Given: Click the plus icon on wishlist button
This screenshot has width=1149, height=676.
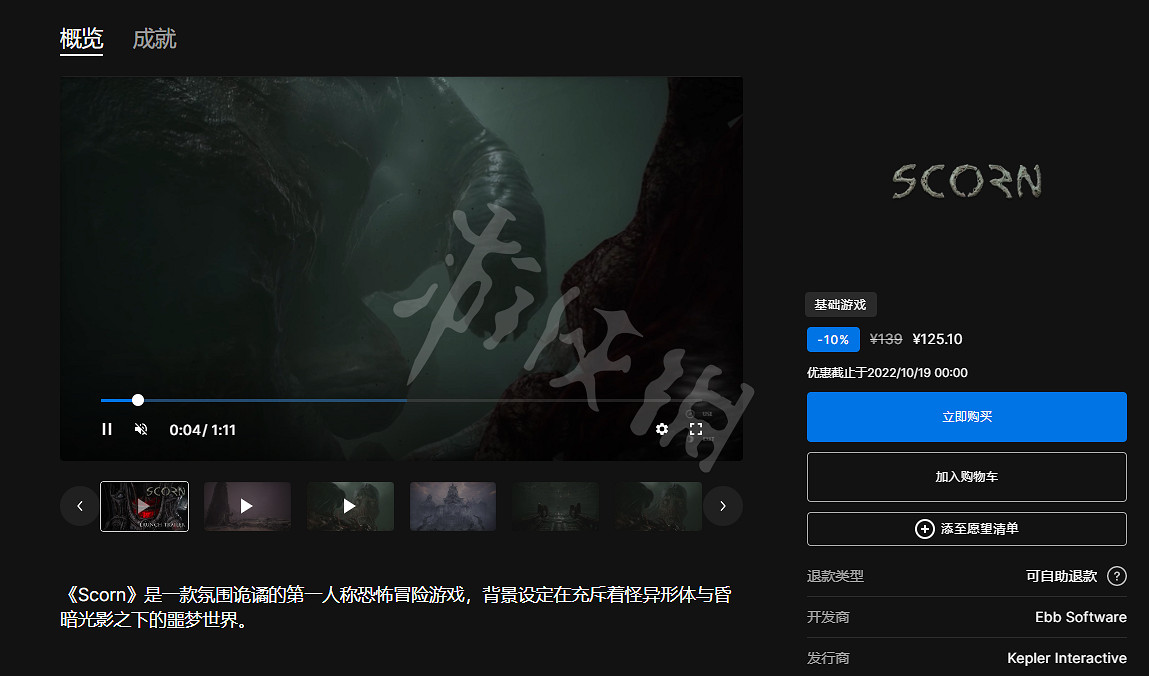Looking at the screenshot, I should click(925, 529).
